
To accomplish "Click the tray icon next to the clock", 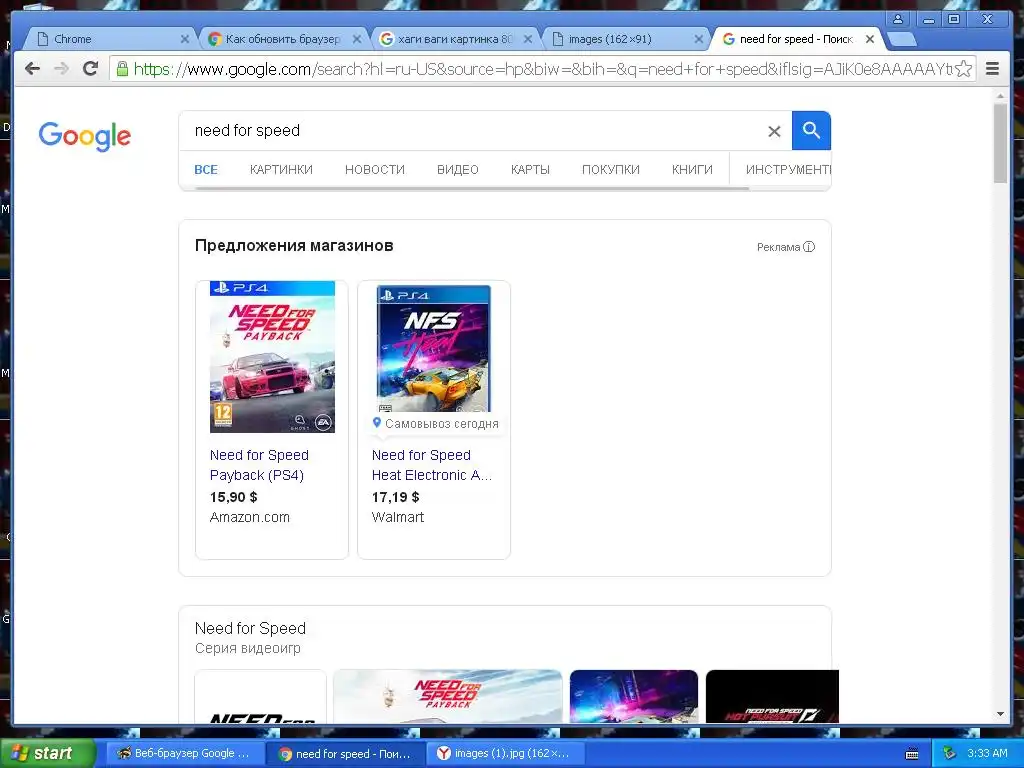I will [950, 754].
